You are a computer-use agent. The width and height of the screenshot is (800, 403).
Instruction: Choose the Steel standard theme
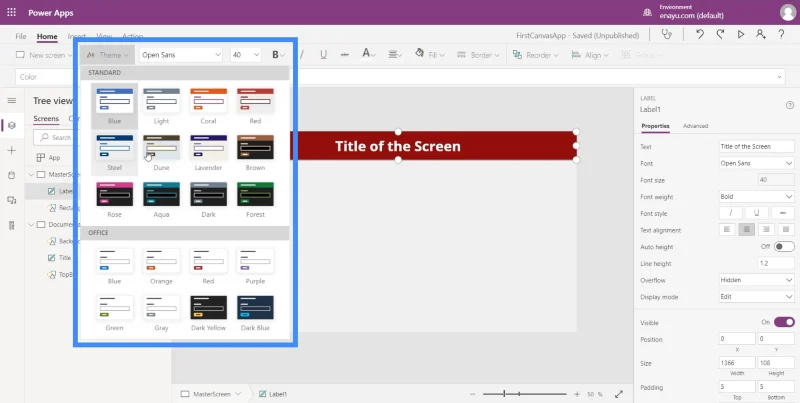click(114, 153)
